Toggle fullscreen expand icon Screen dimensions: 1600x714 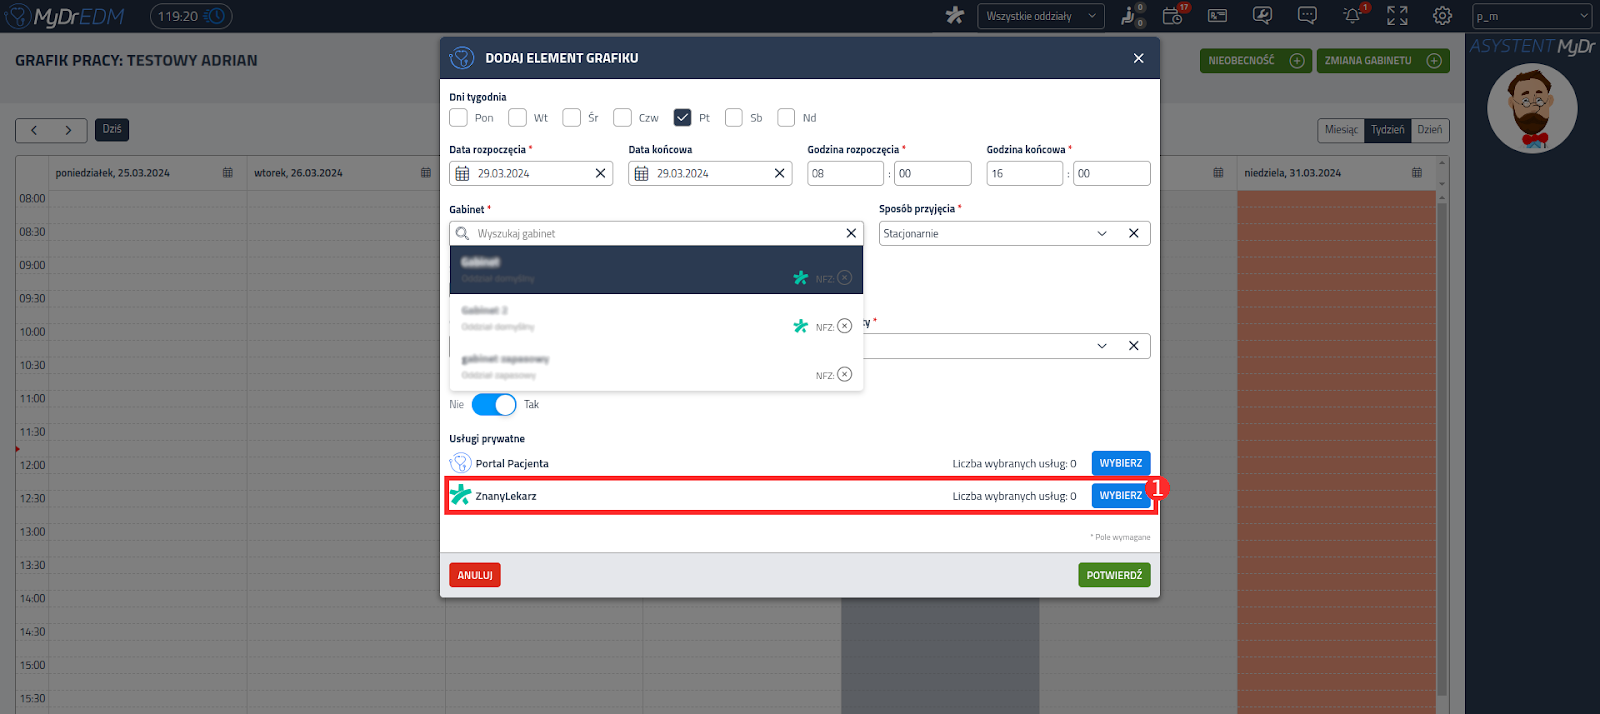pos(1397,16)
